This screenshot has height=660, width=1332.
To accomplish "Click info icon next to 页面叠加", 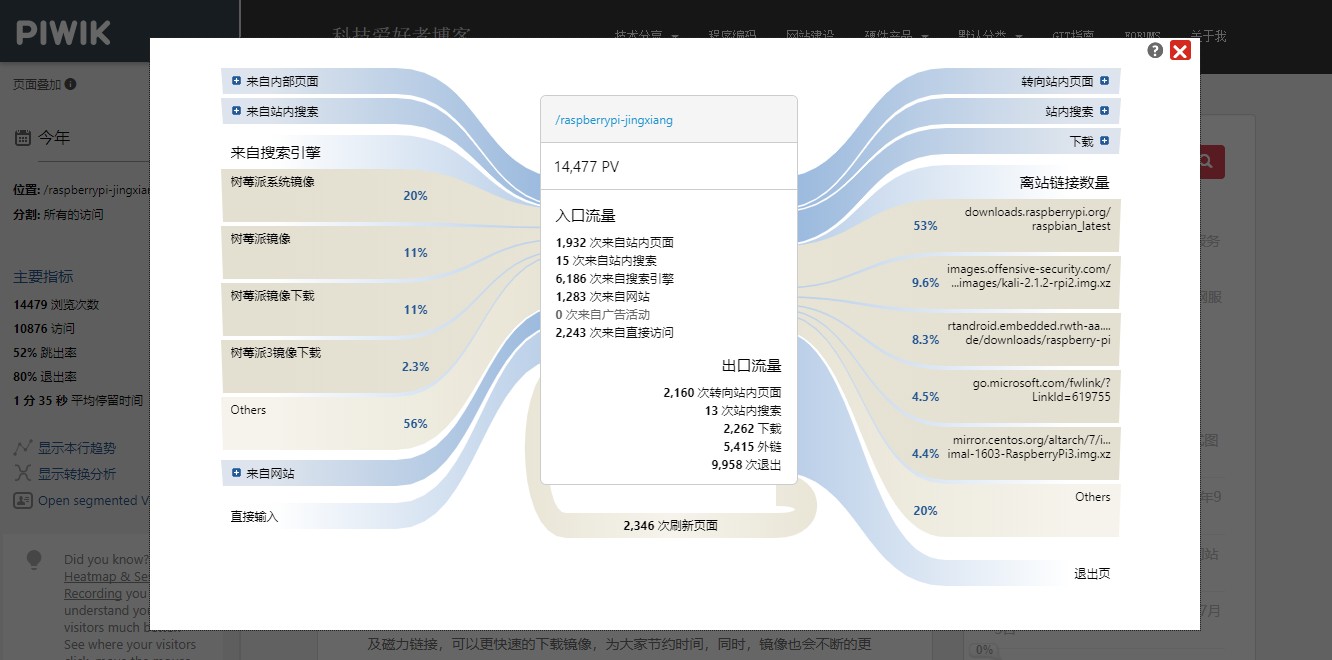I will (71, 85).
